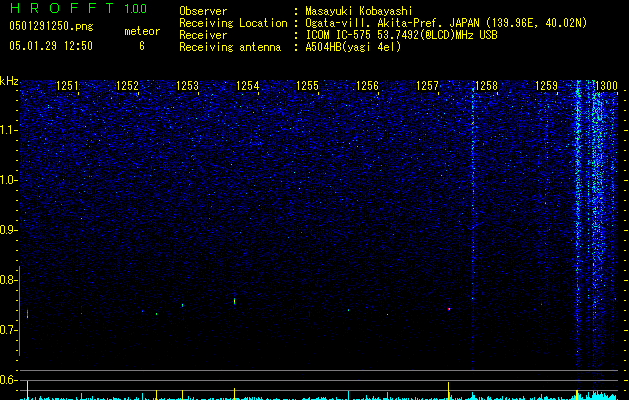The height and width of the screenshot is (400, 629).
Task: Click the 0.8 kHz frequency label
Action: point(9,280)
